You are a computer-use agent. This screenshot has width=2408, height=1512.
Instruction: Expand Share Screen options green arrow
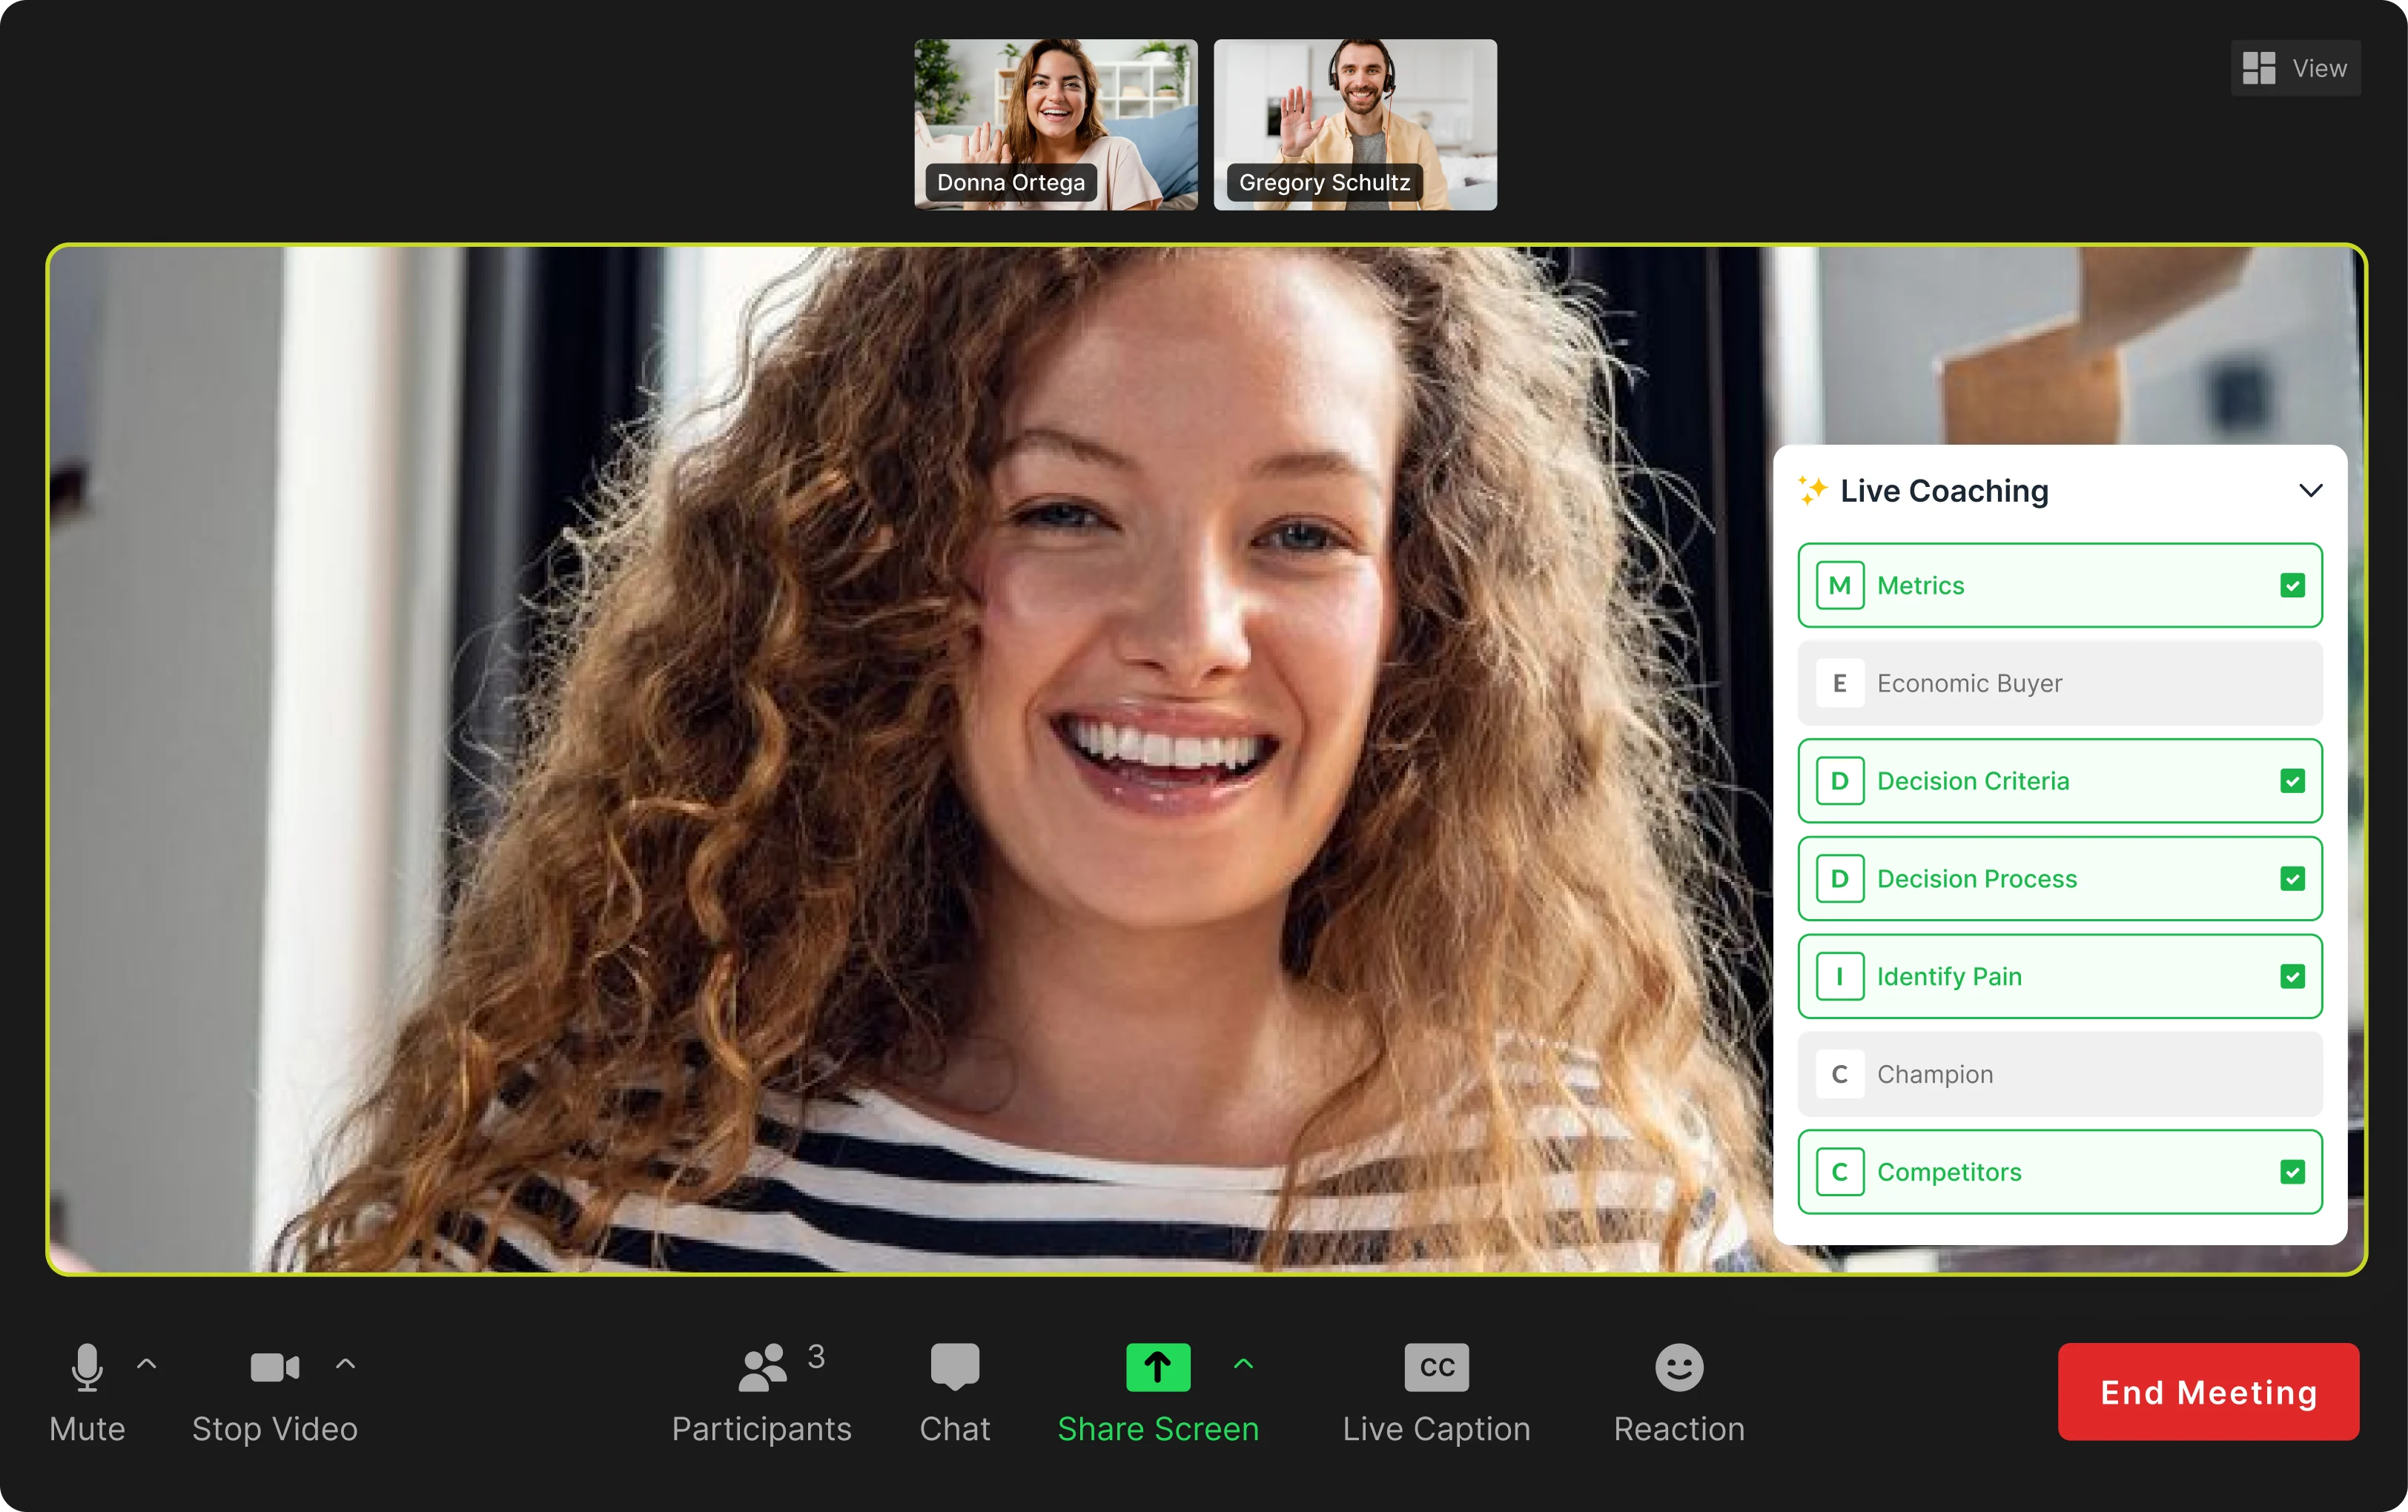pos(1243,1364)
